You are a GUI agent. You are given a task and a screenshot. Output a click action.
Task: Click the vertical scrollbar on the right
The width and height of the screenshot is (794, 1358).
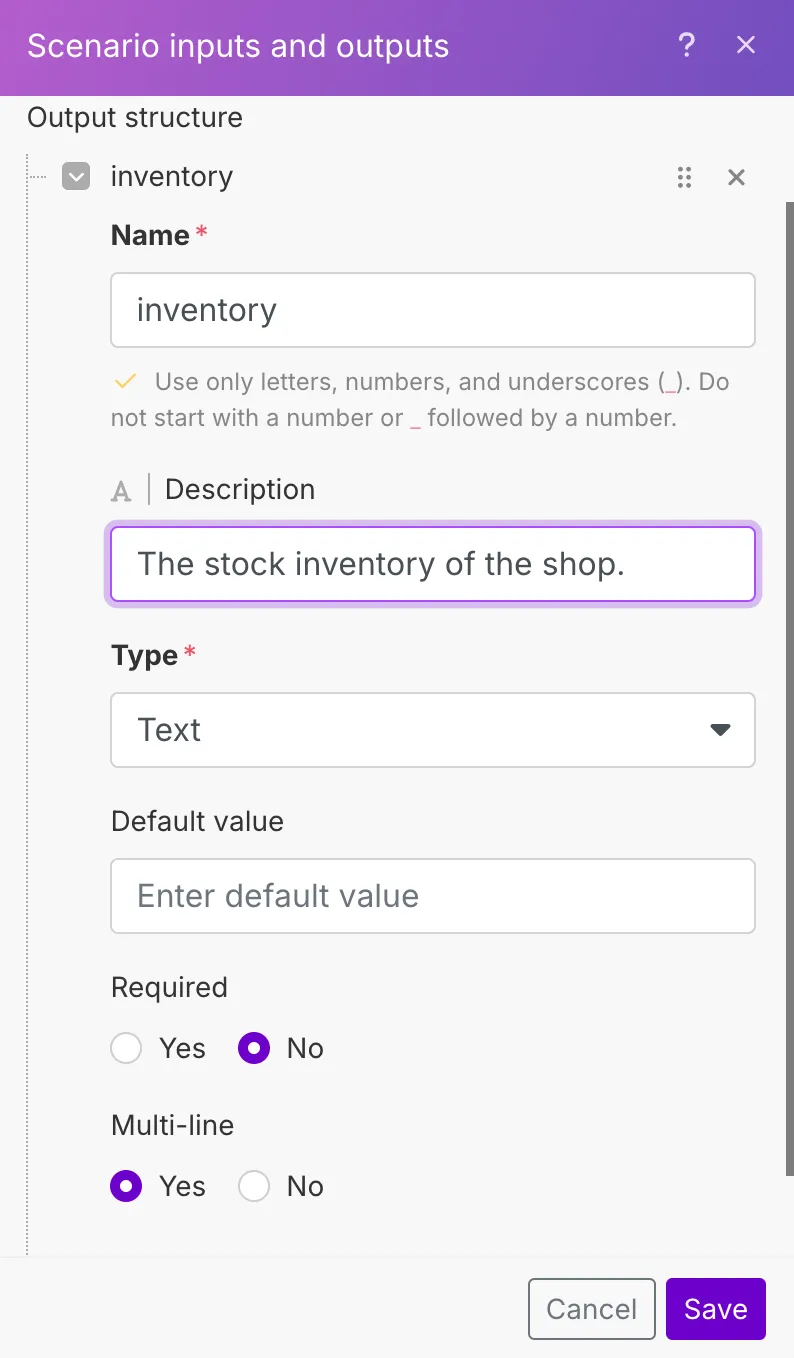pos(789,689)
